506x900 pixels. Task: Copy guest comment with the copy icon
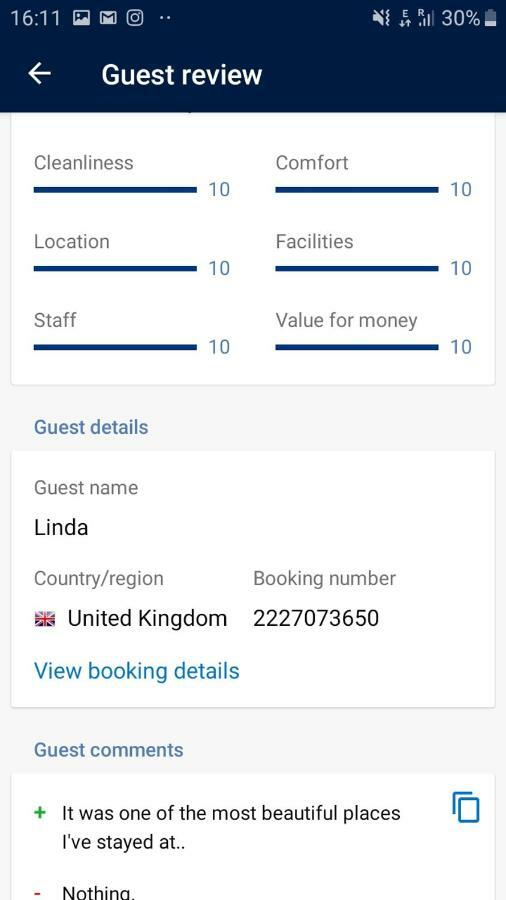pos(465,806)
